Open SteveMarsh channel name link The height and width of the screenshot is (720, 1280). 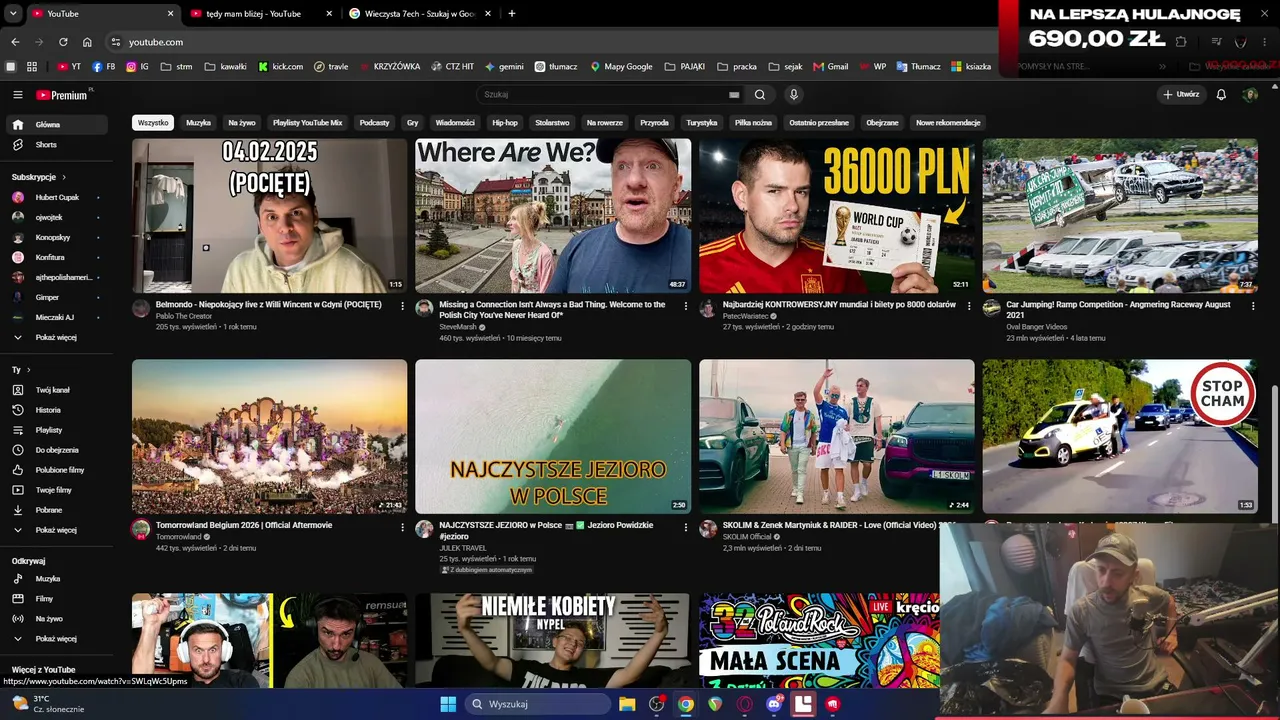click(458, 327)
